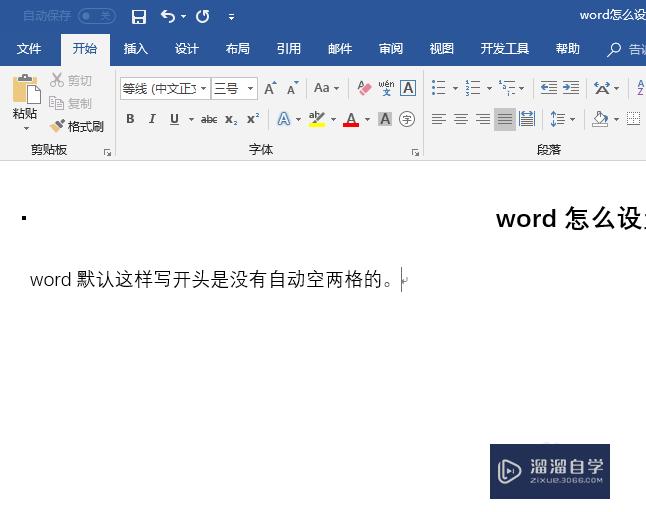Switch to the 布局 tab
The image size is (646, 512).
pyautogui.click(x=238, y=49)
